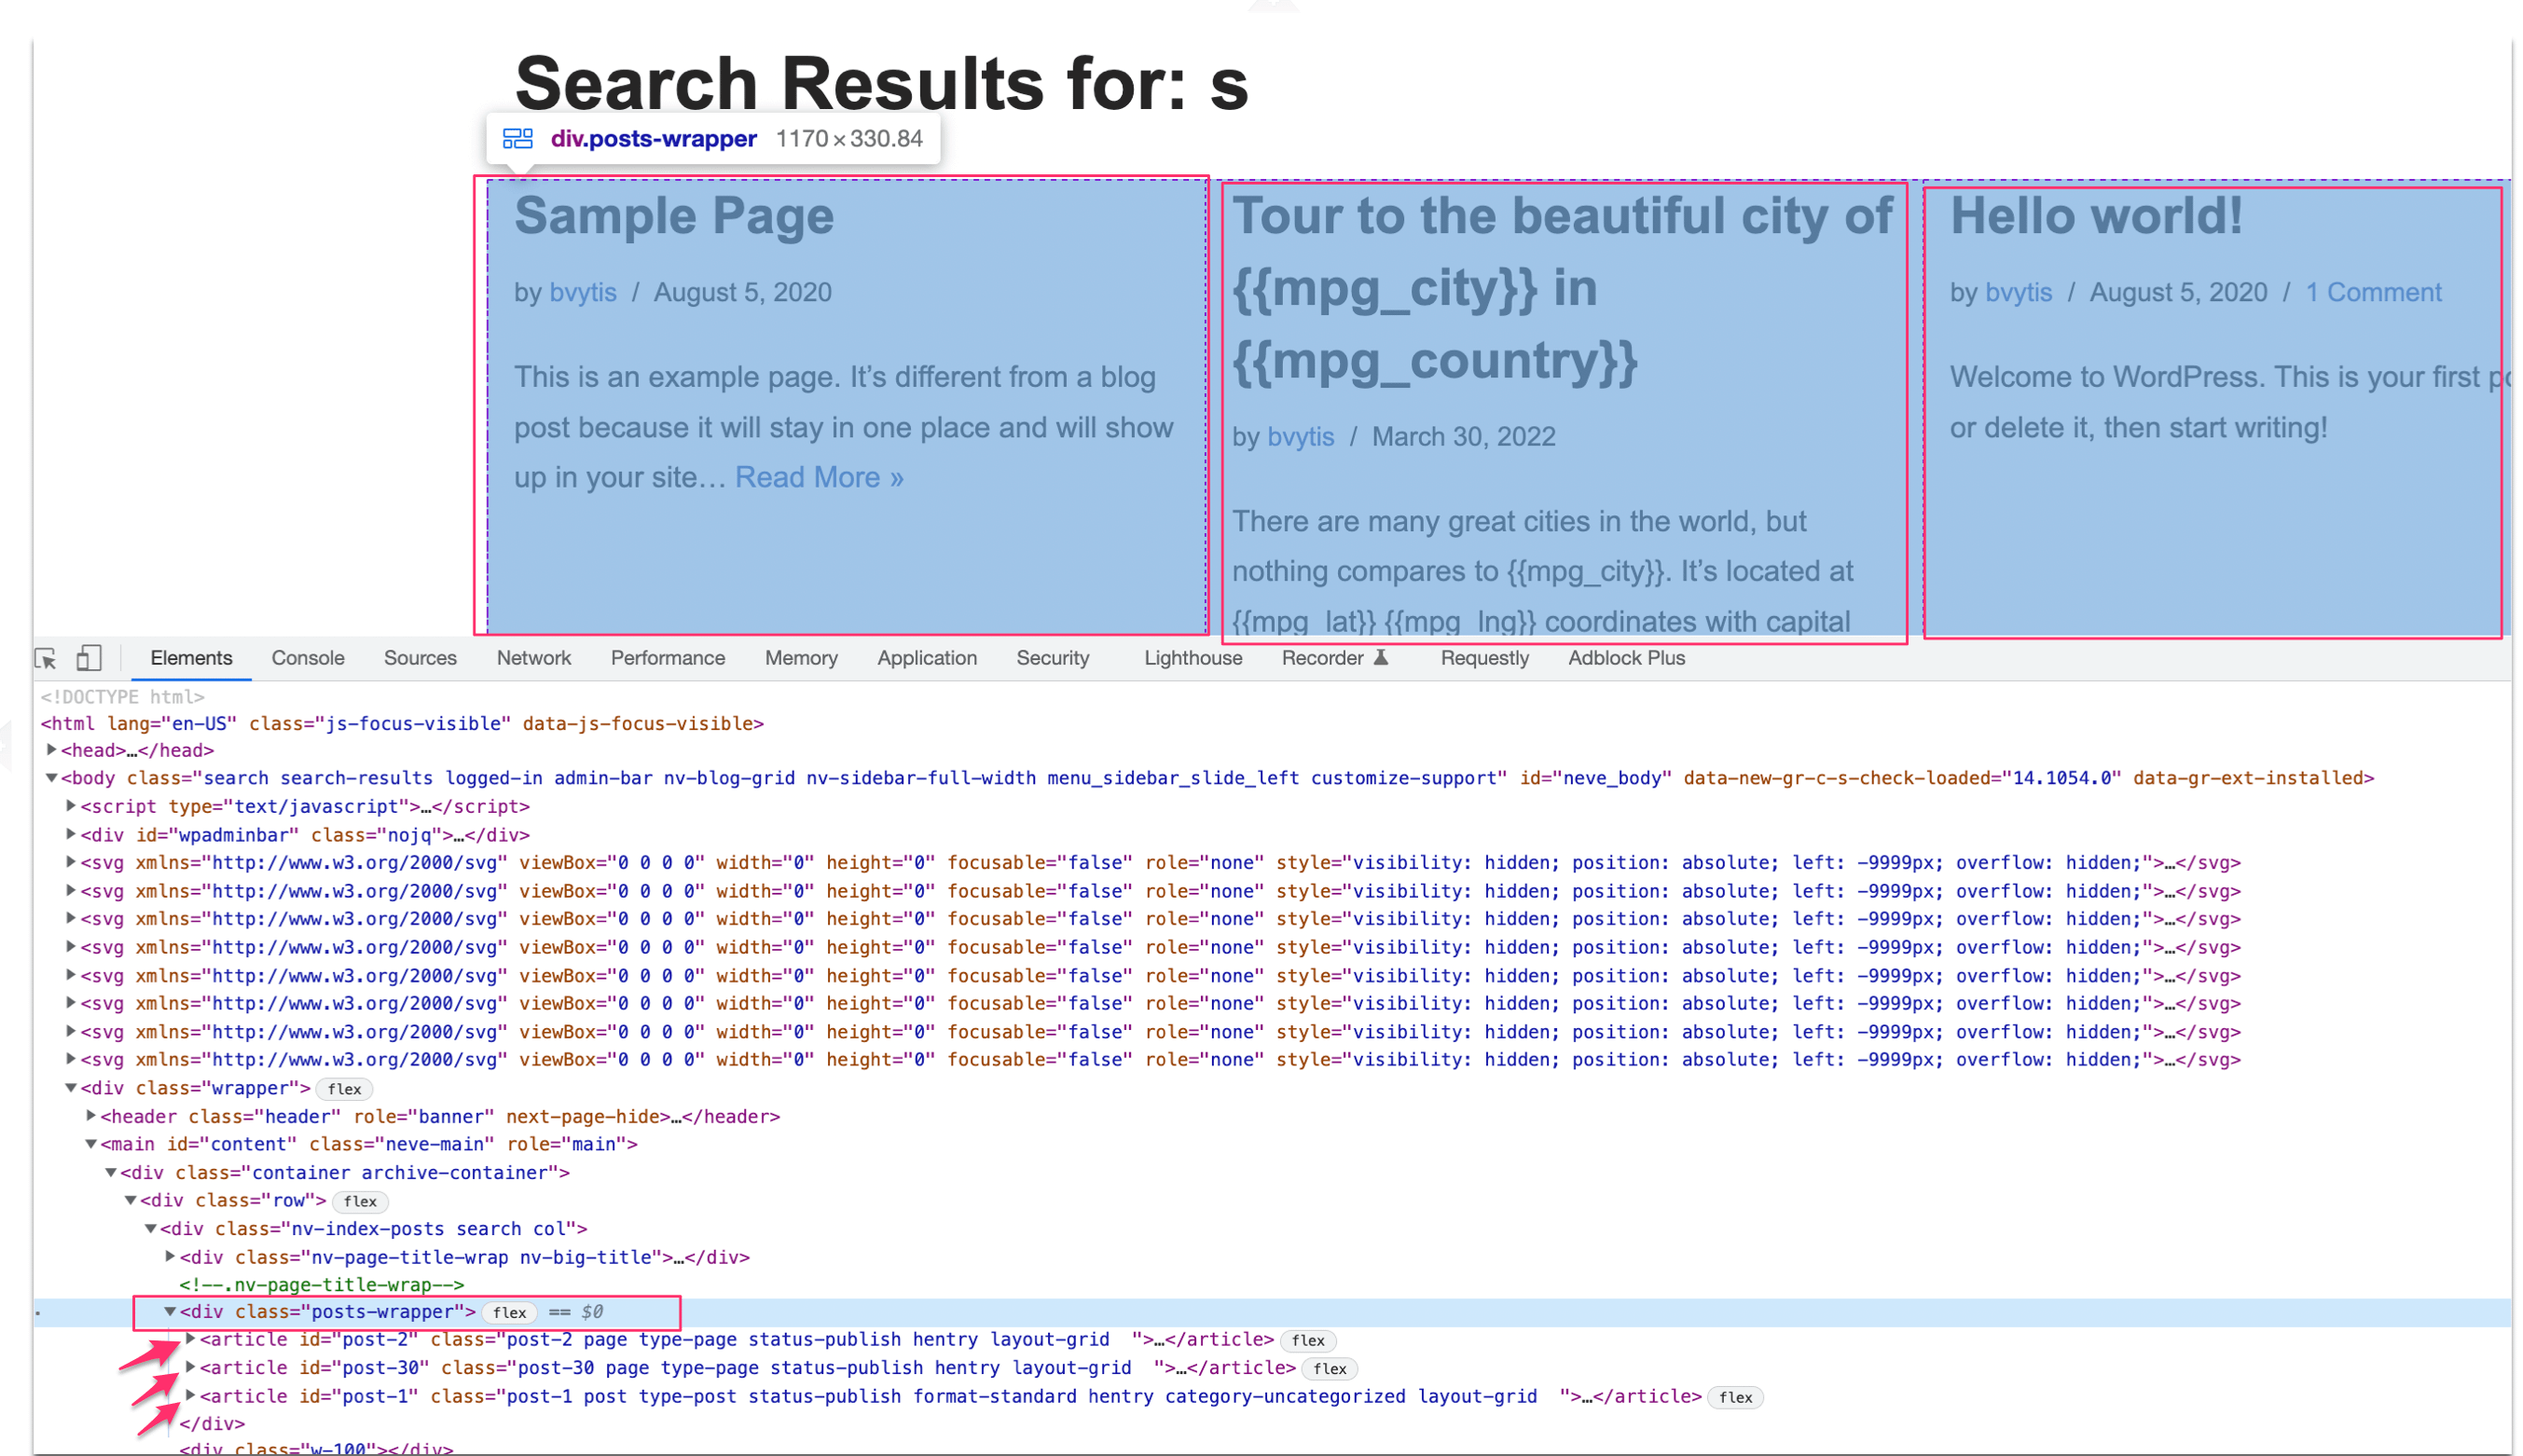The image size is (2523, 1456).
Task: Collapse the posts-wrapper div node
Action: click(170, 1312)
